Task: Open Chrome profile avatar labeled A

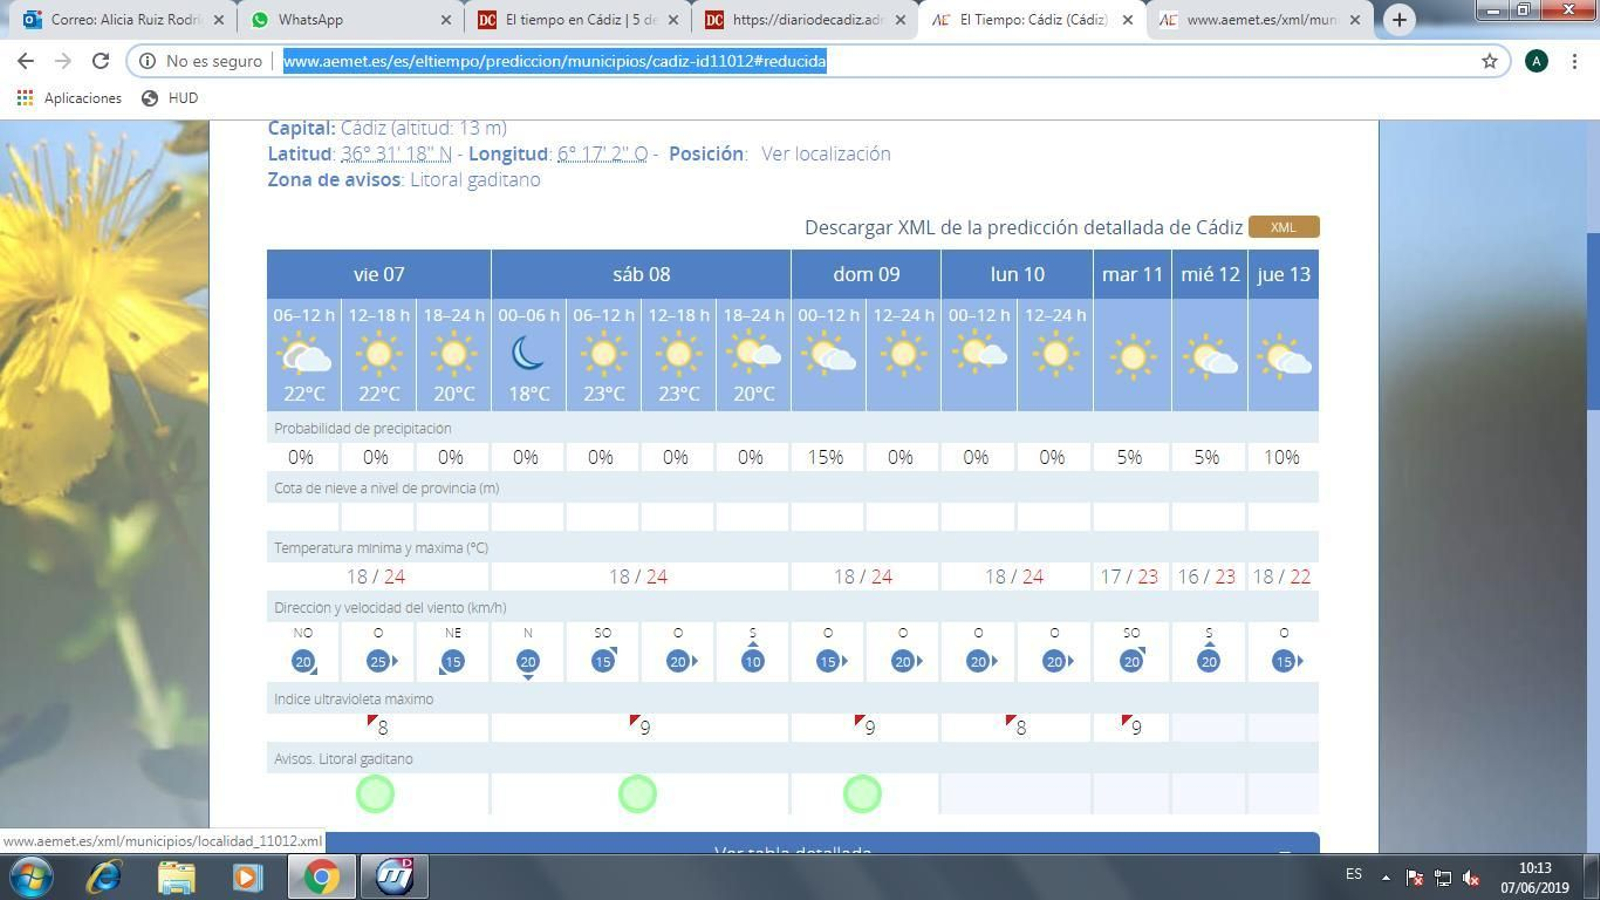Action: (x=1537, y=61)
